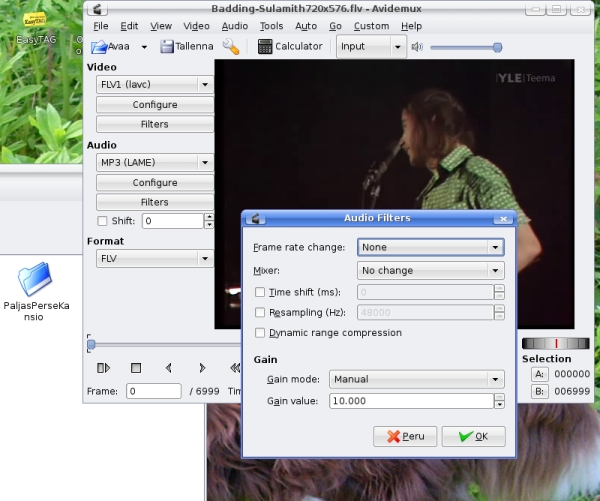Screen dimensions: 600x501
Task: Expand the Avaa recent files arrow
Action: (144, 47)
